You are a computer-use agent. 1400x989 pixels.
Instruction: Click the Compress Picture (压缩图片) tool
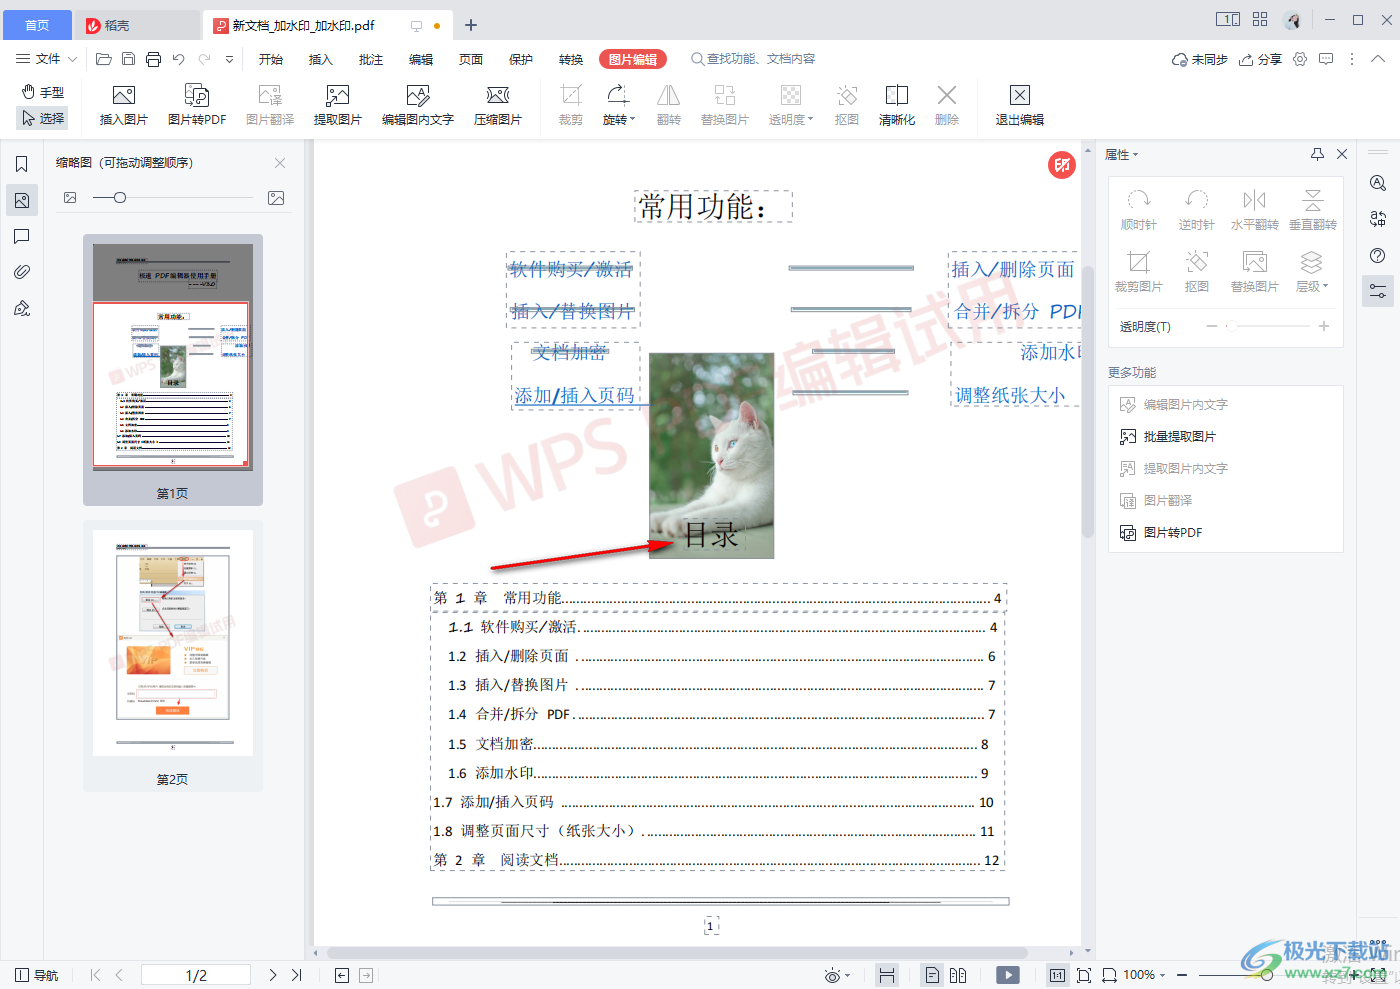click(x=497, y=105)
